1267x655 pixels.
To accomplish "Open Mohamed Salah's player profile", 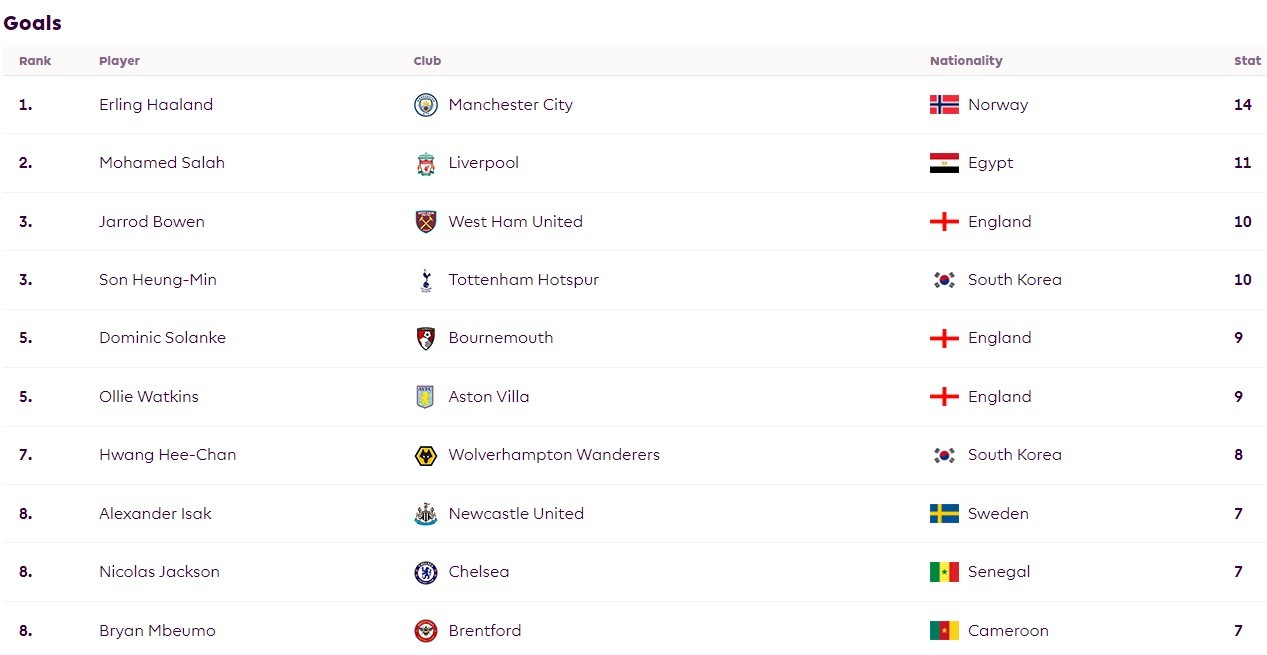I will [x=162, y=163].
